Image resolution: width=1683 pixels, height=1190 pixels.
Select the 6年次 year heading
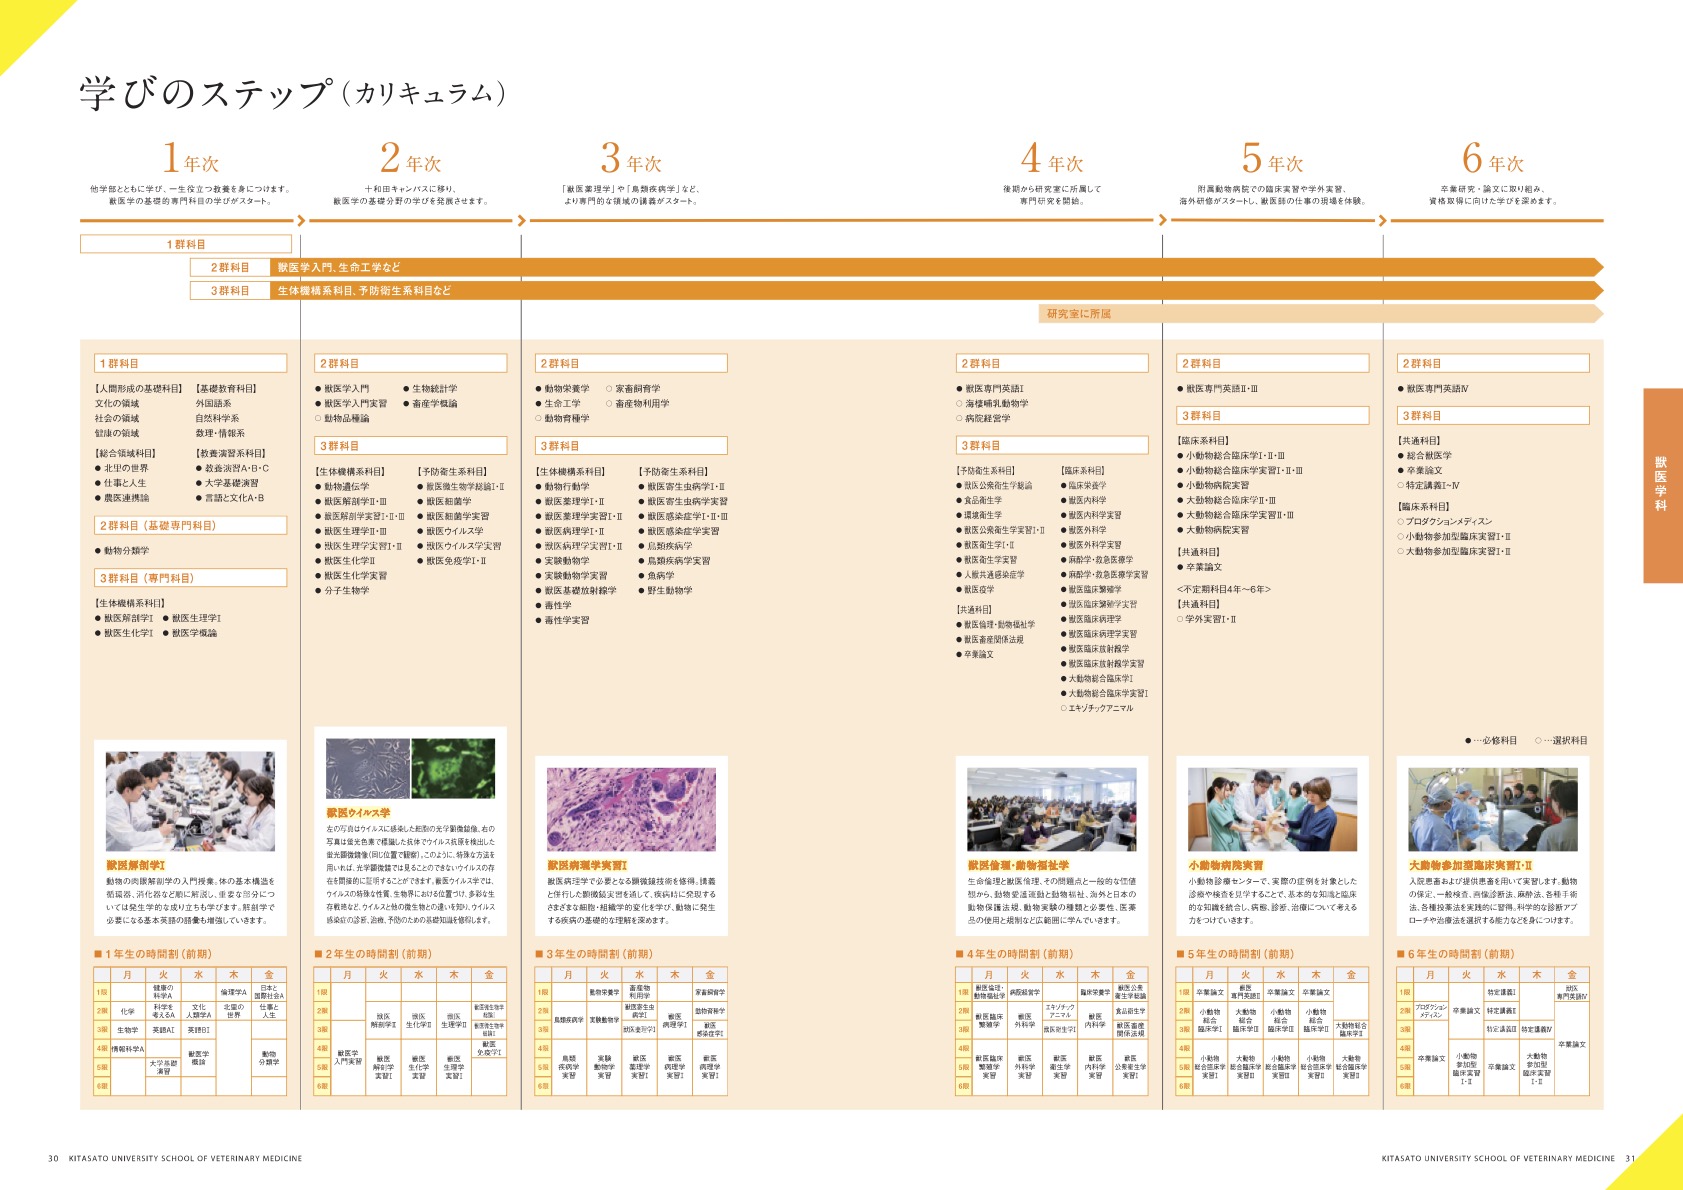tap(1492, 159)
